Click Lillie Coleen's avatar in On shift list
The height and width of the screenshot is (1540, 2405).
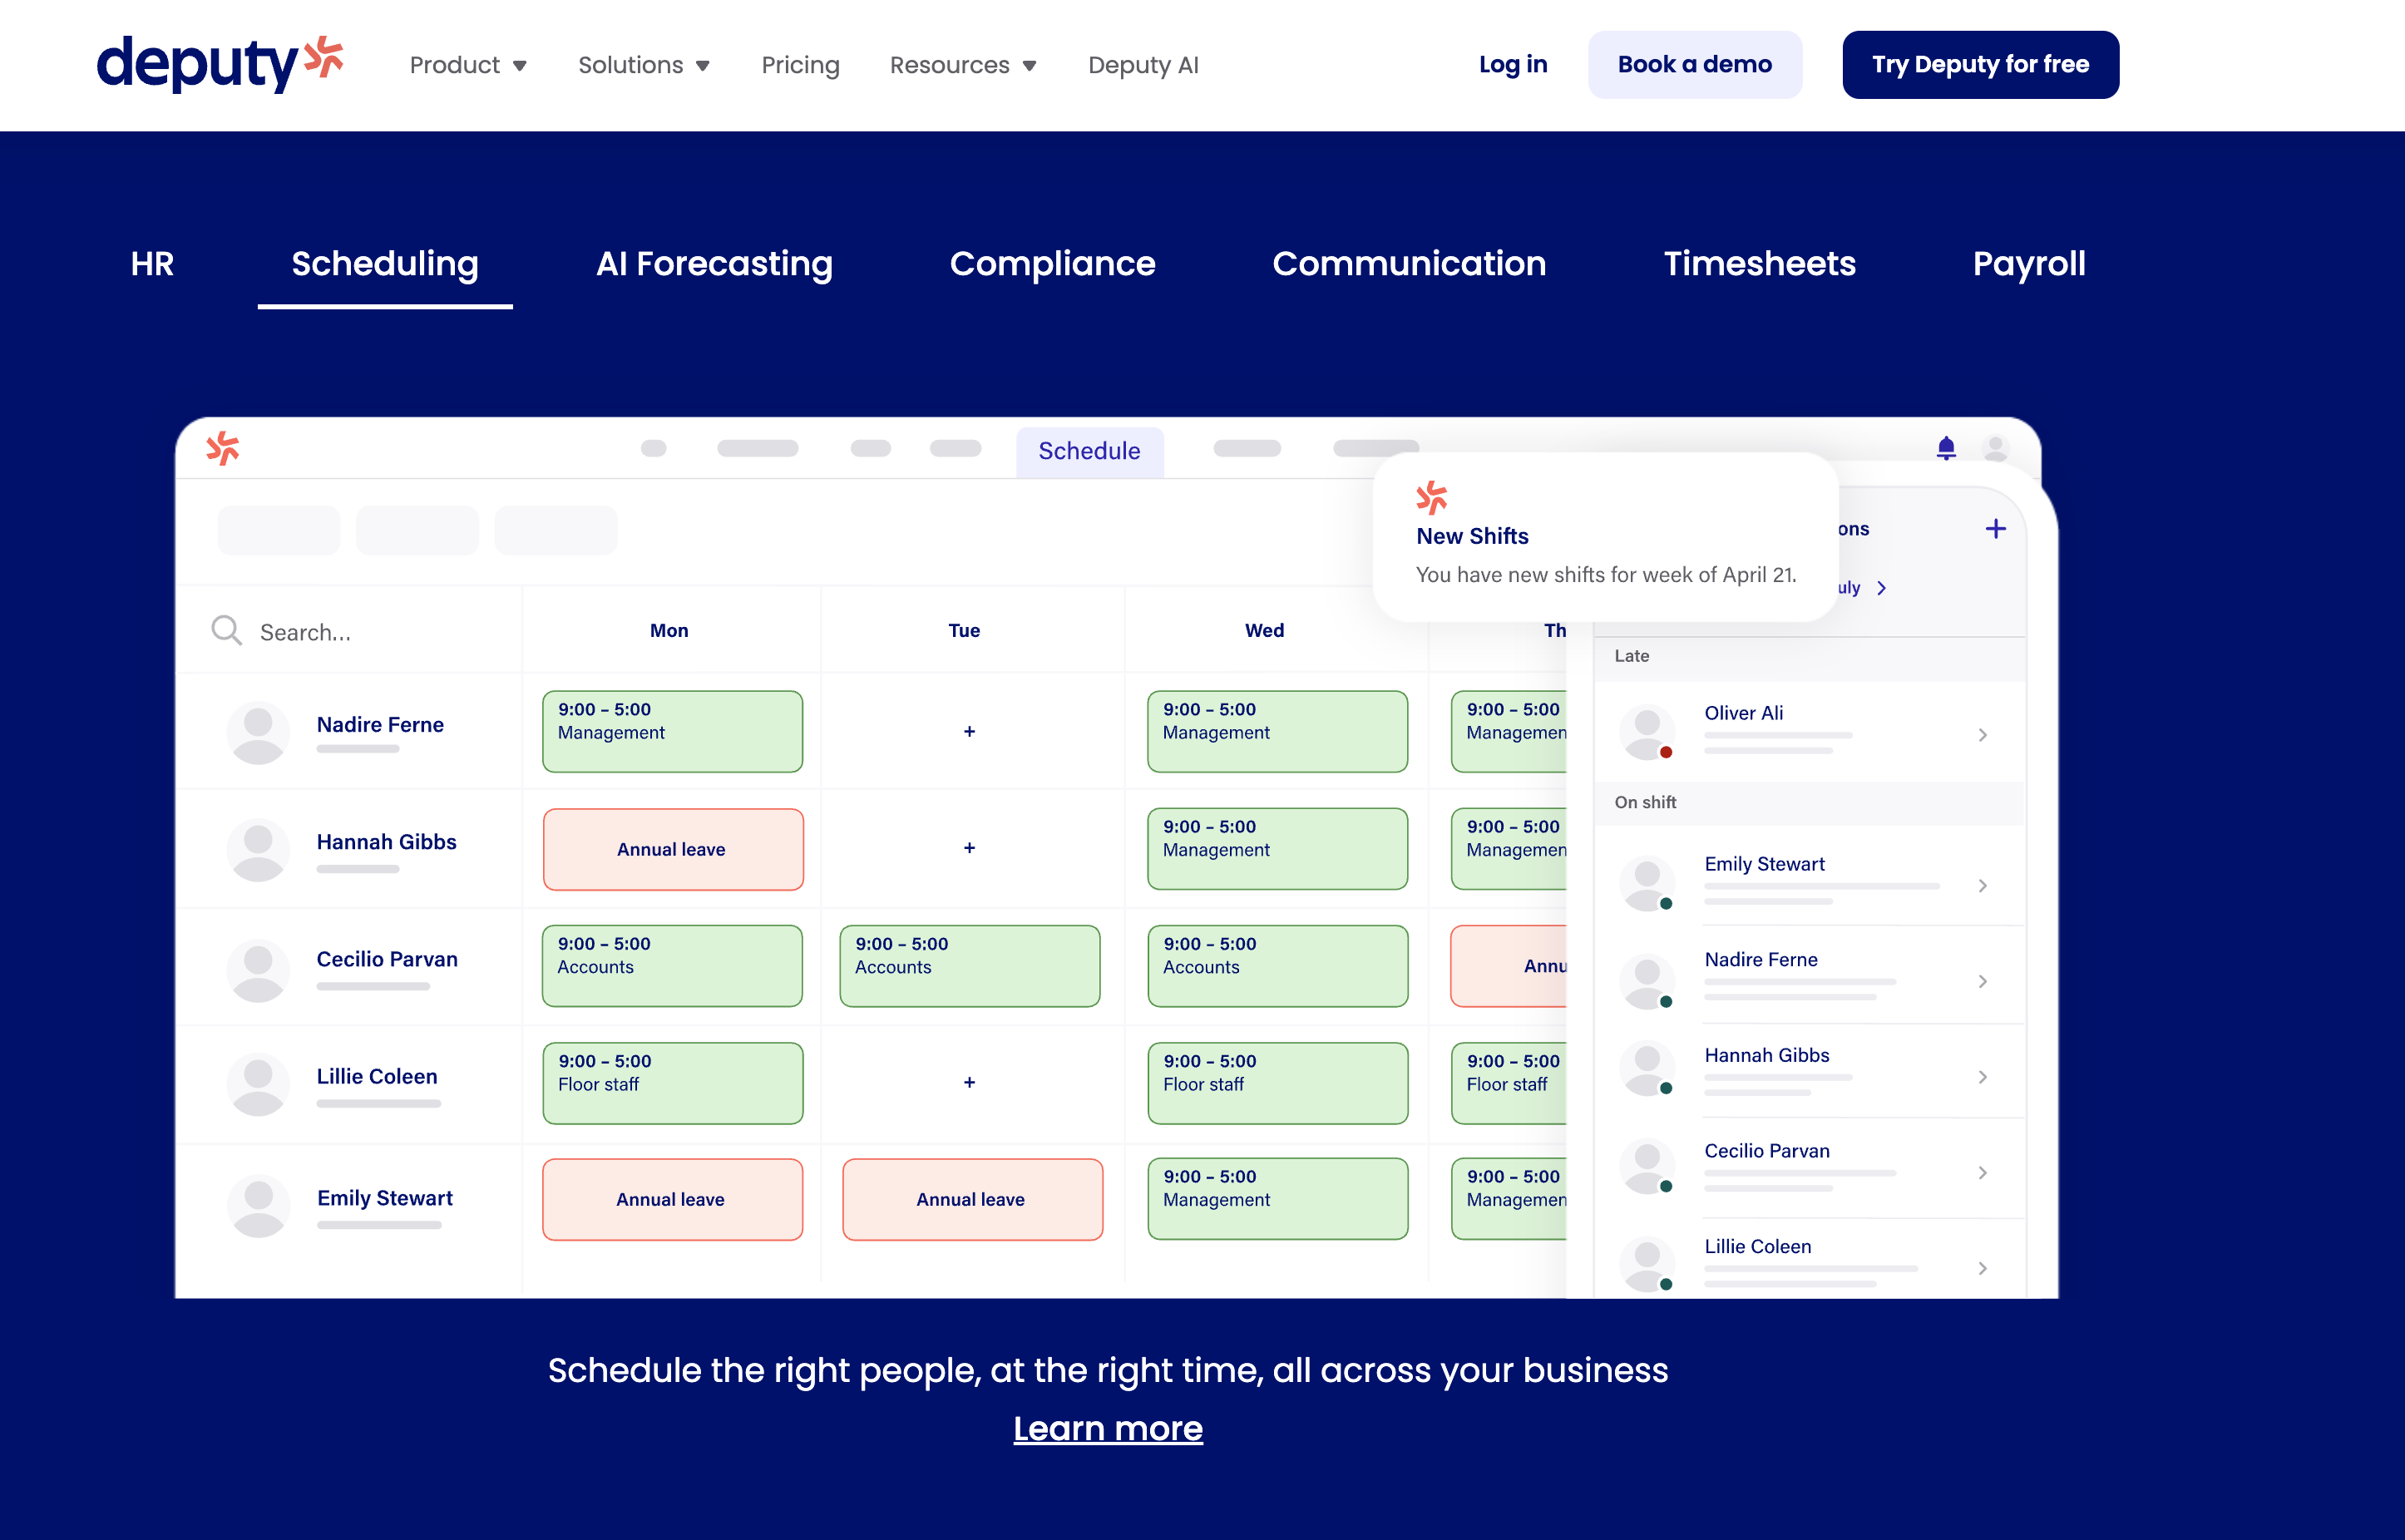point(1647,1264)
